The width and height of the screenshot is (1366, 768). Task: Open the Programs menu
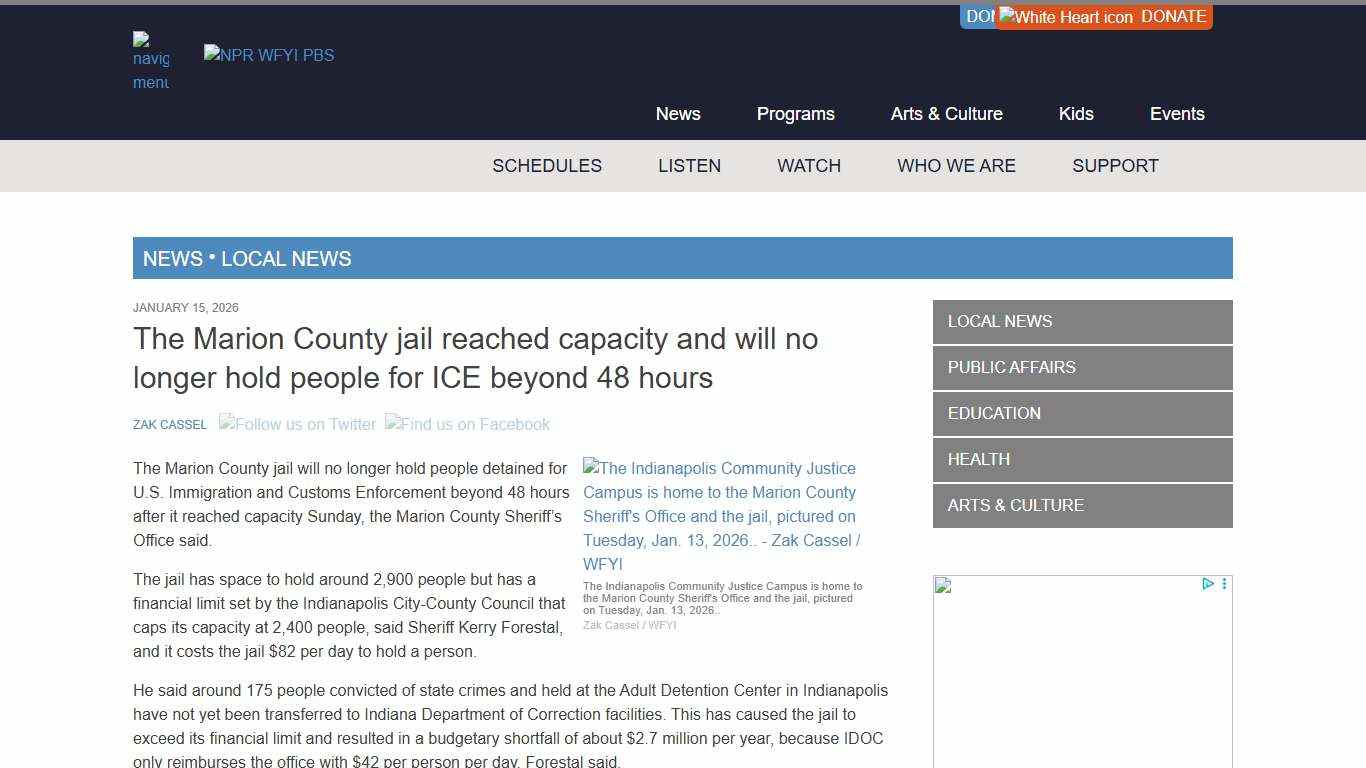pyautogui.click(x=795, y=114)
